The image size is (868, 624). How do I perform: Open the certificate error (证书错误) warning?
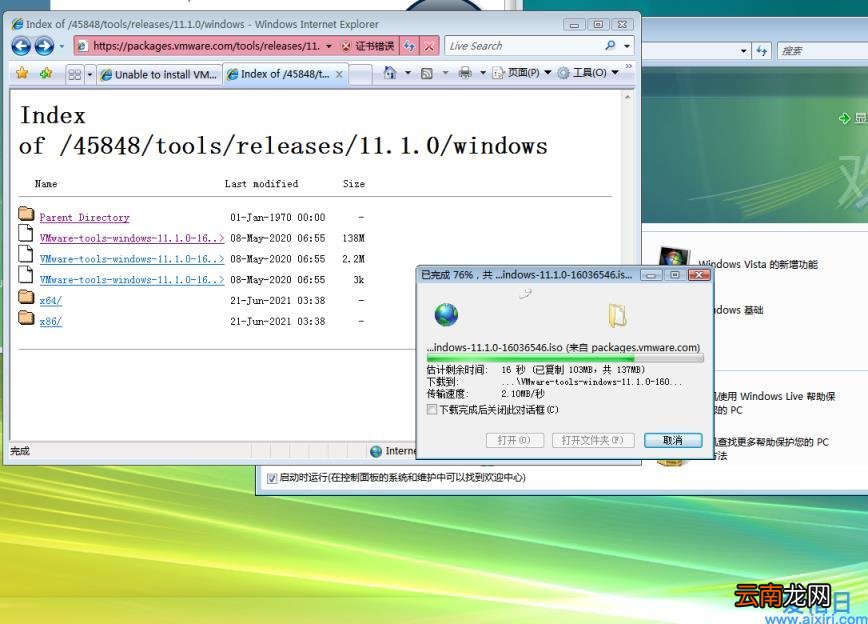368,46
